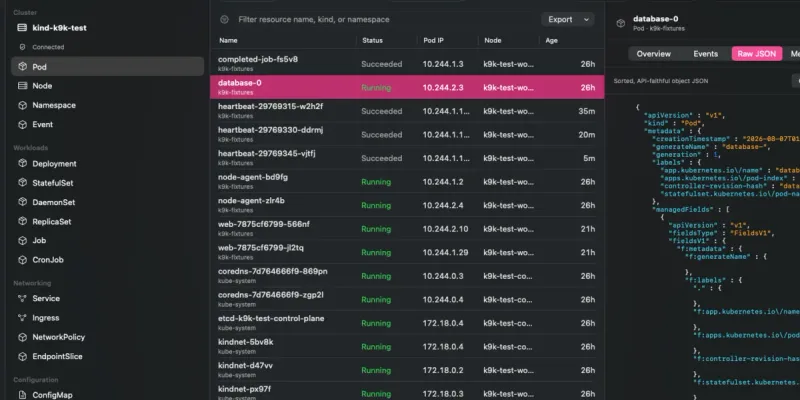This screenshot has height=400, width=800.
Task: Select the etcd-k9k-test-control-plane pod row
Action: point(407,322)
